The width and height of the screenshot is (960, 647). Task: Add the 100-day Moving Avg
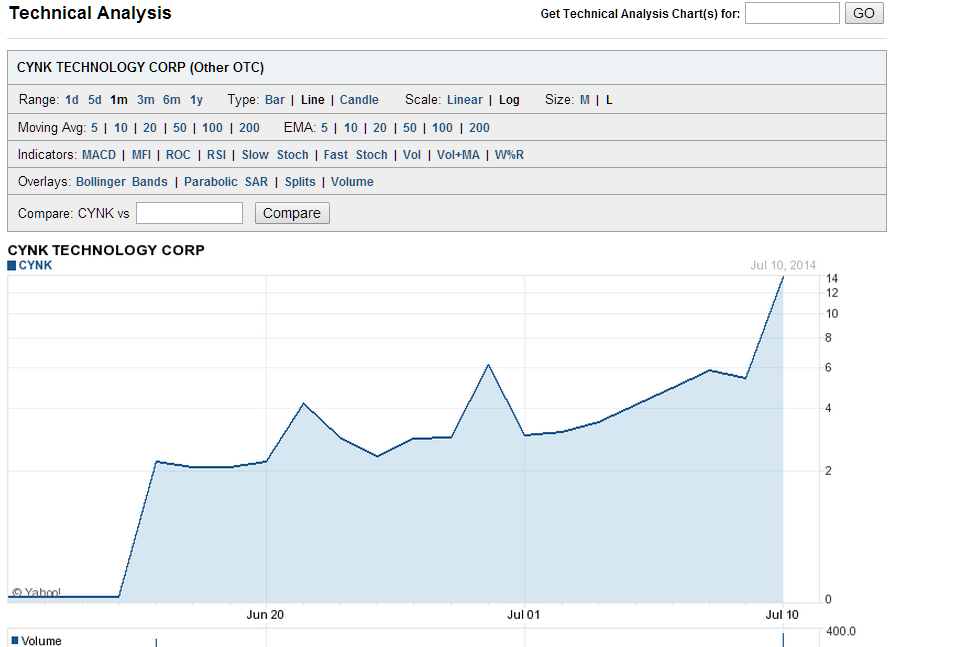(212, 128)
